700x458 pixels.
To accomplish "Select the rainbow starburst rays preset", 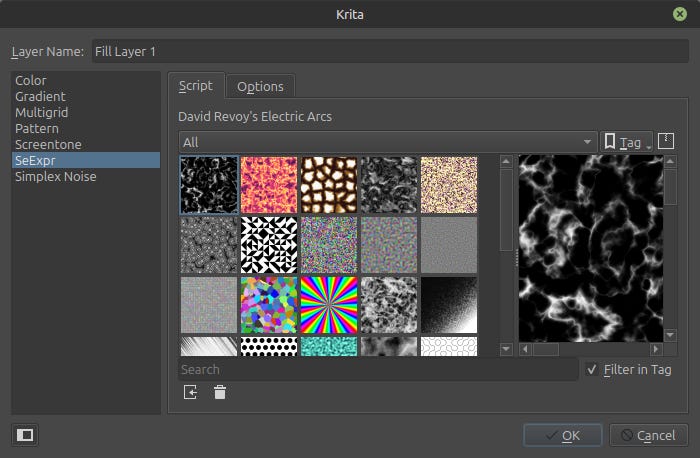I will pyautogui.click(x=329, y=305).
